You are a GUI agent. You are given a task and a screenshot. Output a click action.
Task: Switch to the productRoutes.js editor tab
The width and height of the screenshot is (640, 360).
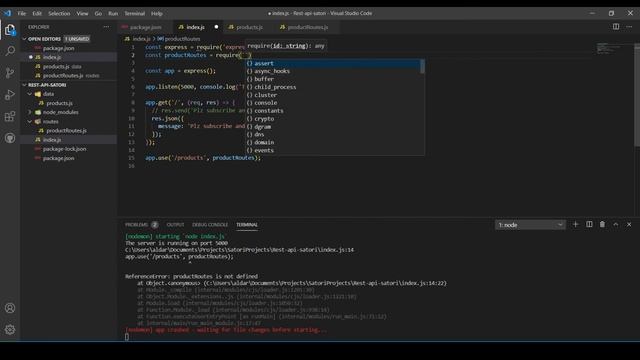[x=307, y=27]
